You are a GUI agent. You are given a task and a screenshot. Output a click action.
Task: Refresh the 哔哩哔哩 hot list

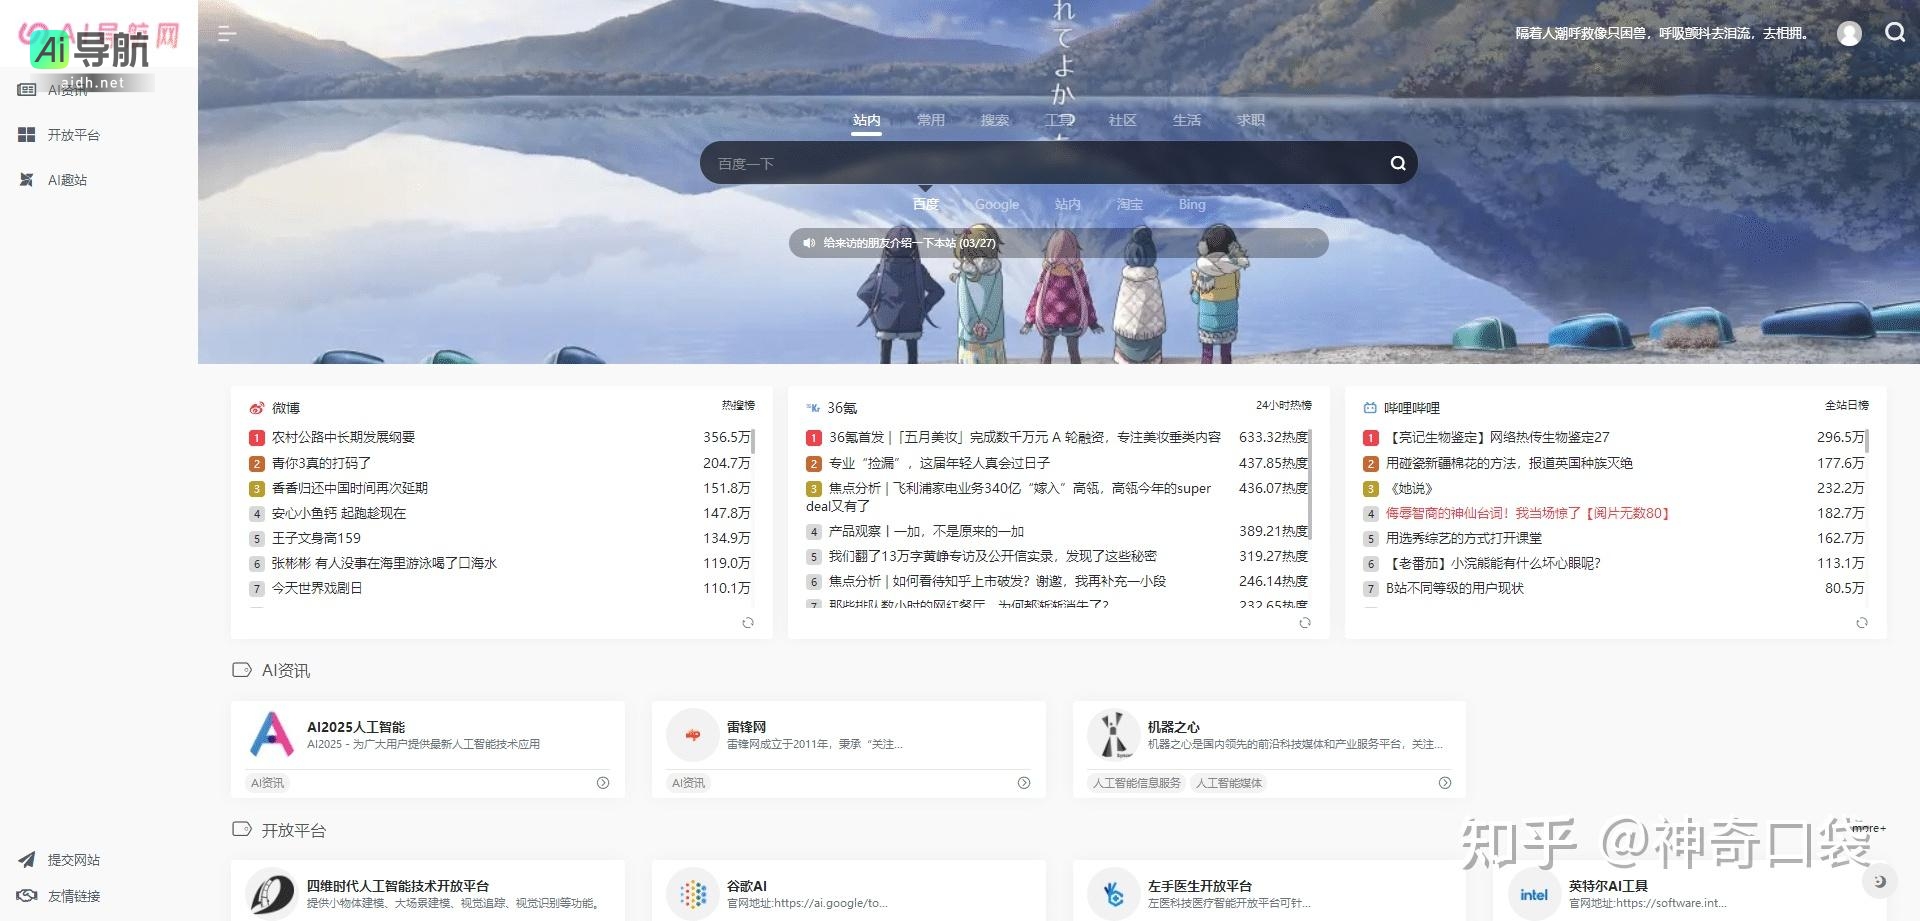coord(1861,622)
